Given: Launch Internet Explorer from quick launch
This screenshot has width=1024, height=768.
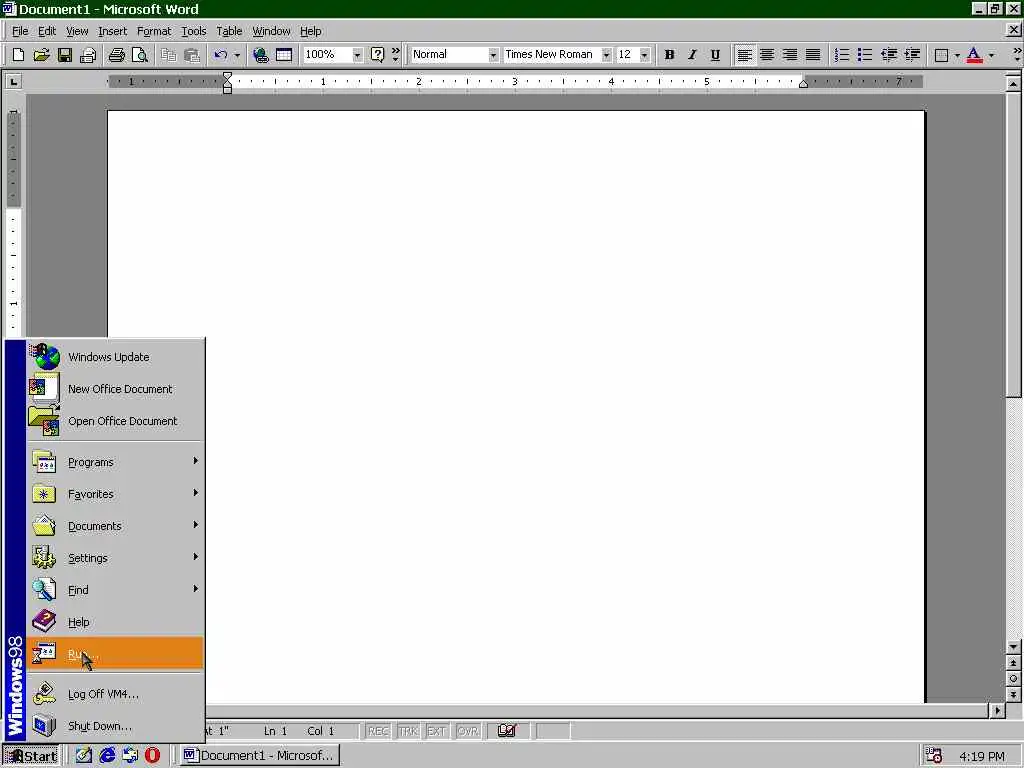Looking at the screenshot, I should tap(106, 756).
